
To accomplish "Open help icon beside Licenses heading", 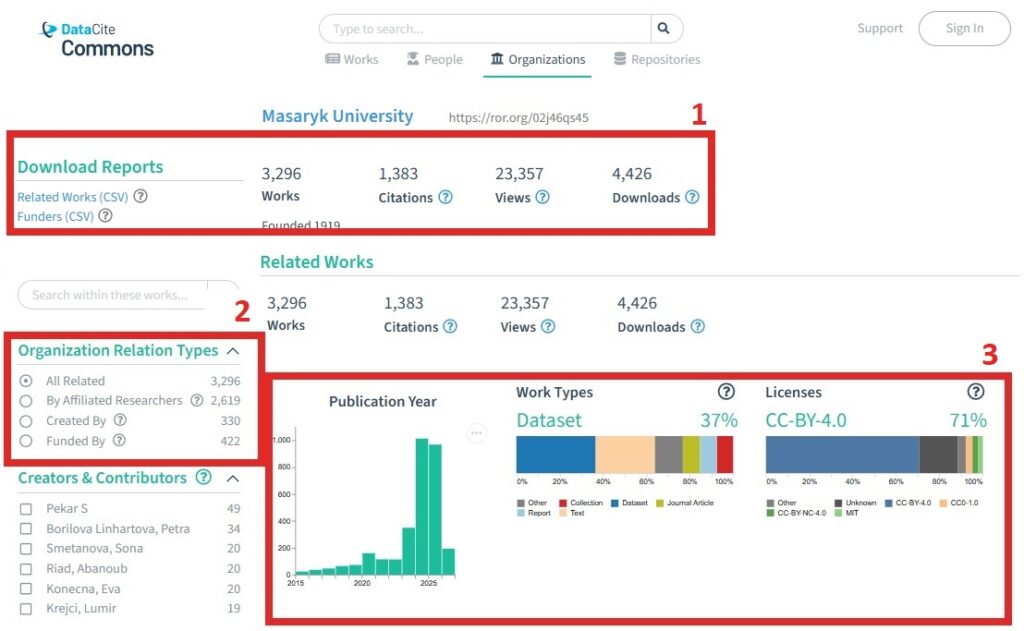I will point(975,392).
